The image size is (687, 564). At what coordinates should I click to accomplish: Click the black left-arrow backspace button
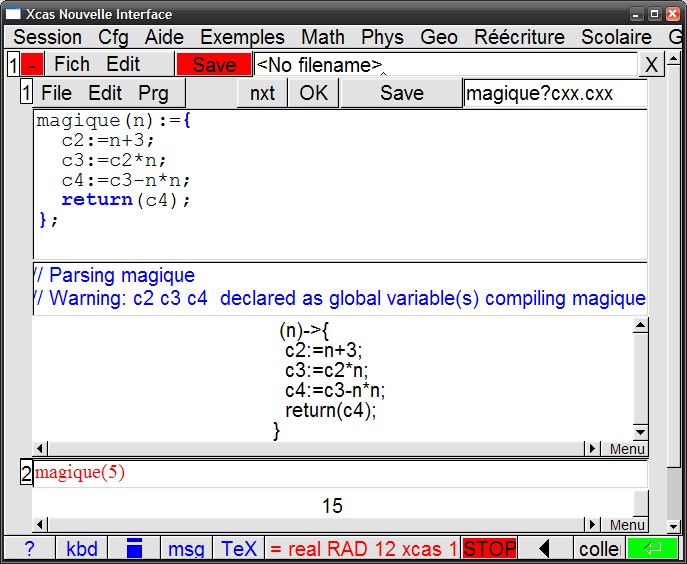(x=545, y=548)
